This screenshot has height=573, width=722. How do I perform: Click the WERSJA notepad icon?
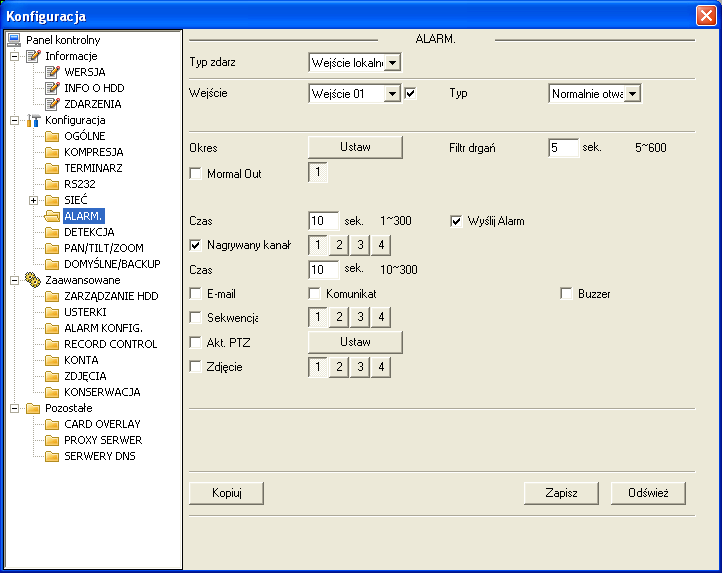(x=52, y=72)
